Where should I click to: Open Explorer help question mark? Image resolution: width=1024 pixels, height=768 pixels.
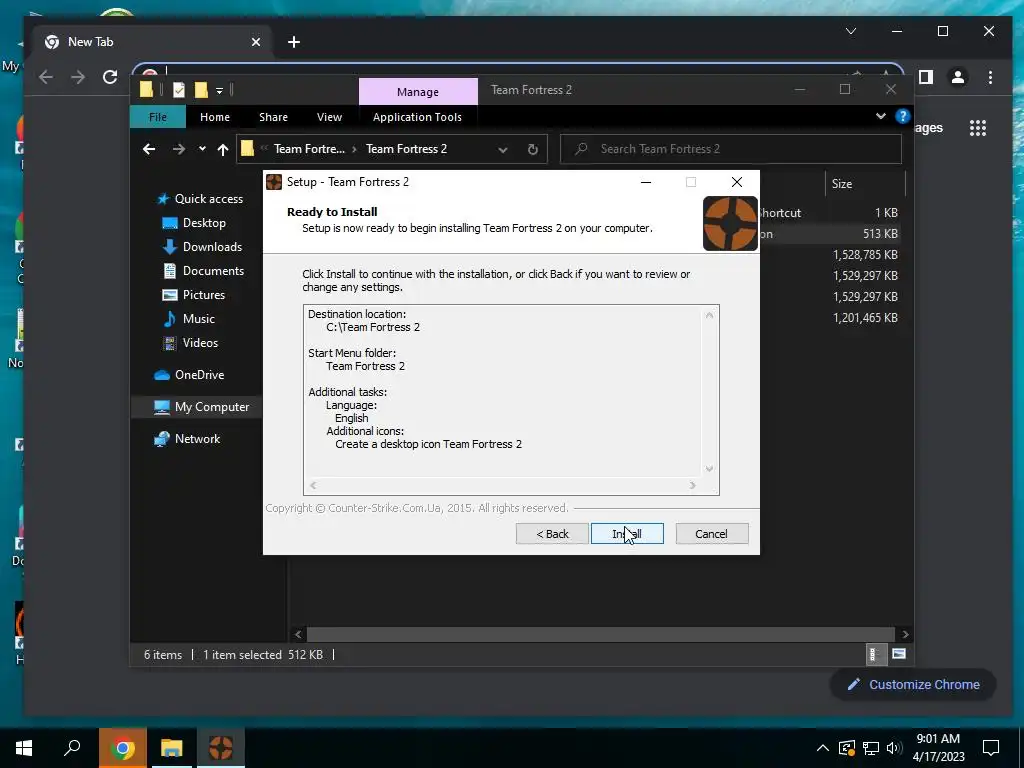pyautogui.click(x=903, y=116)
